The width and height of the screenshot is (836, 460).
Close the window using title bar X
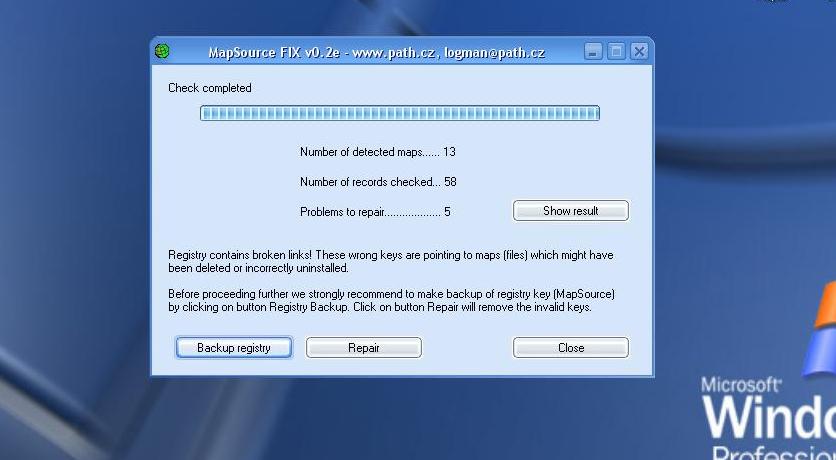coord(639,51)
